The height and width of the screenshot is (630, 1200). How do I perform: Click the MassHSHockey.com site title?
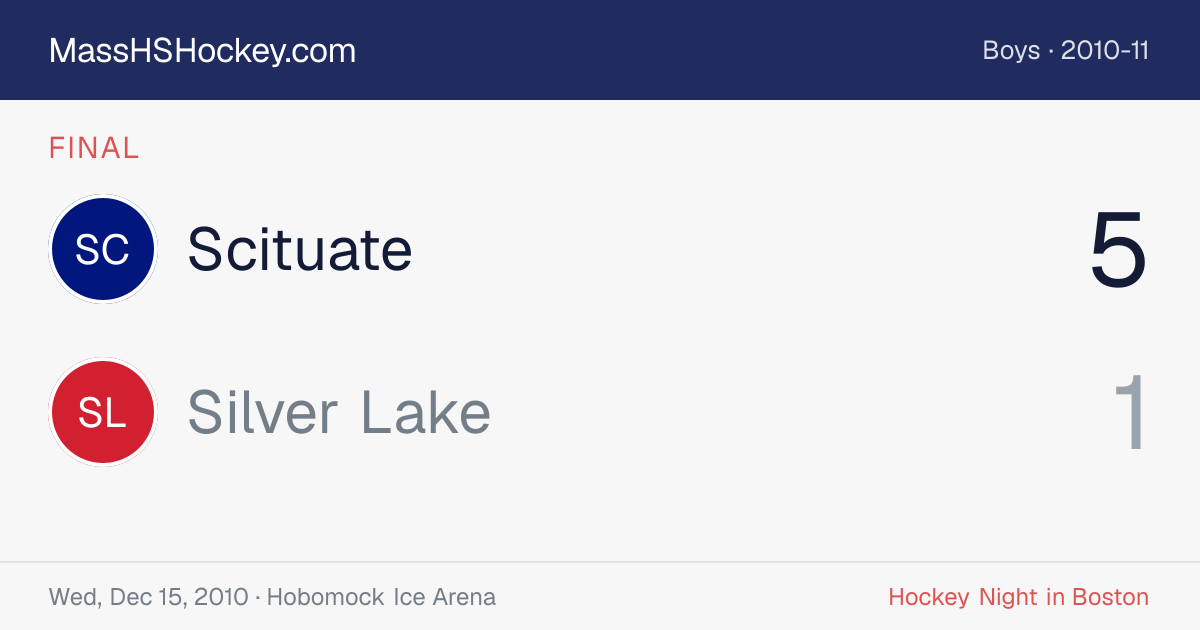pyautogui.click(x=202, y=51)
